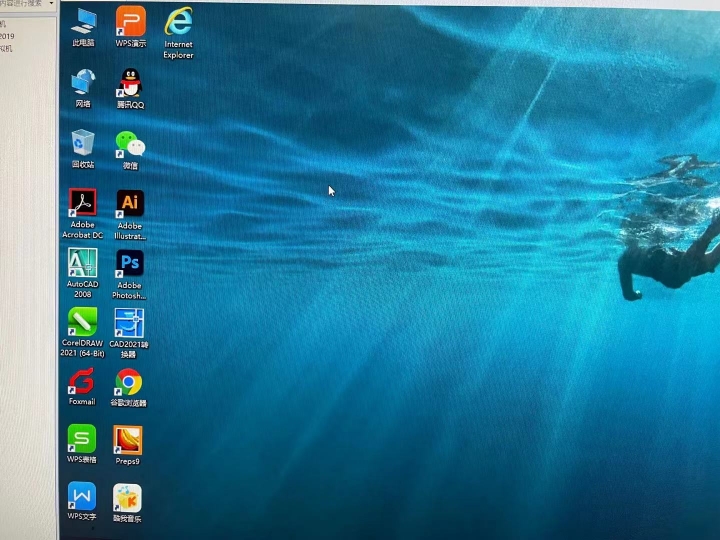Open the search box dropdown arrow
This screenshot has width=720, height=540.
click(x=51, y=4)
